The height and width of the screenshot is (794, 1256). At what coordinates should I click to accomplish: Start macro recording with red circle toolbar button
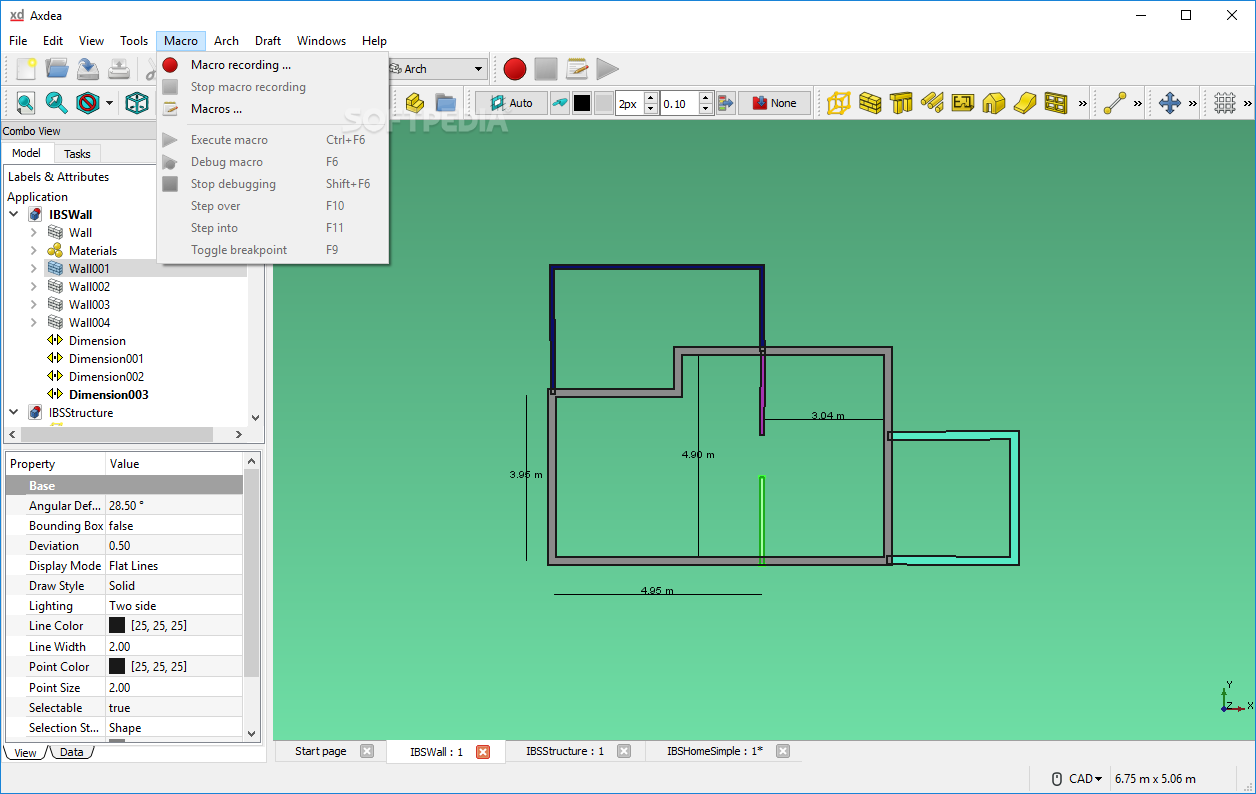point(515,69)
